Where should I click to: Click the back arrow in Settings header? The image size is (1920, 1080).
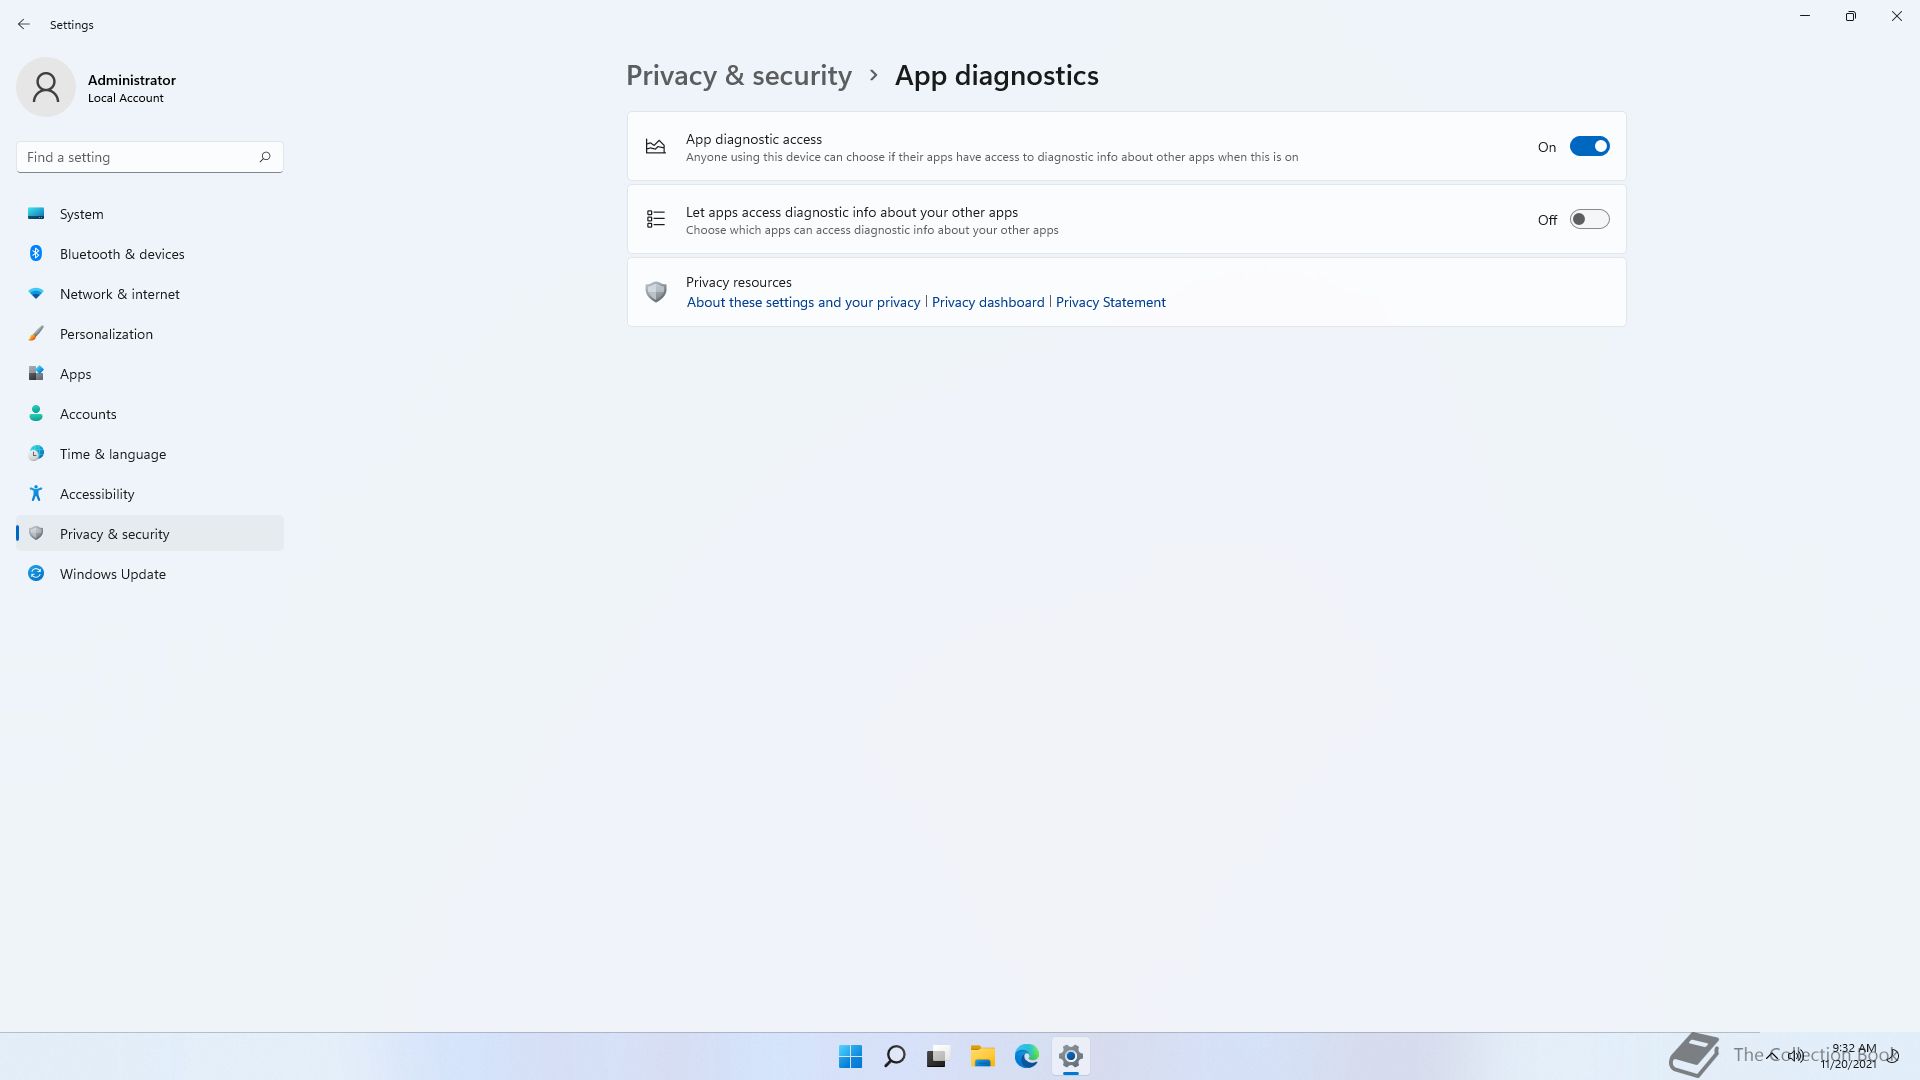tap(24, 24)
